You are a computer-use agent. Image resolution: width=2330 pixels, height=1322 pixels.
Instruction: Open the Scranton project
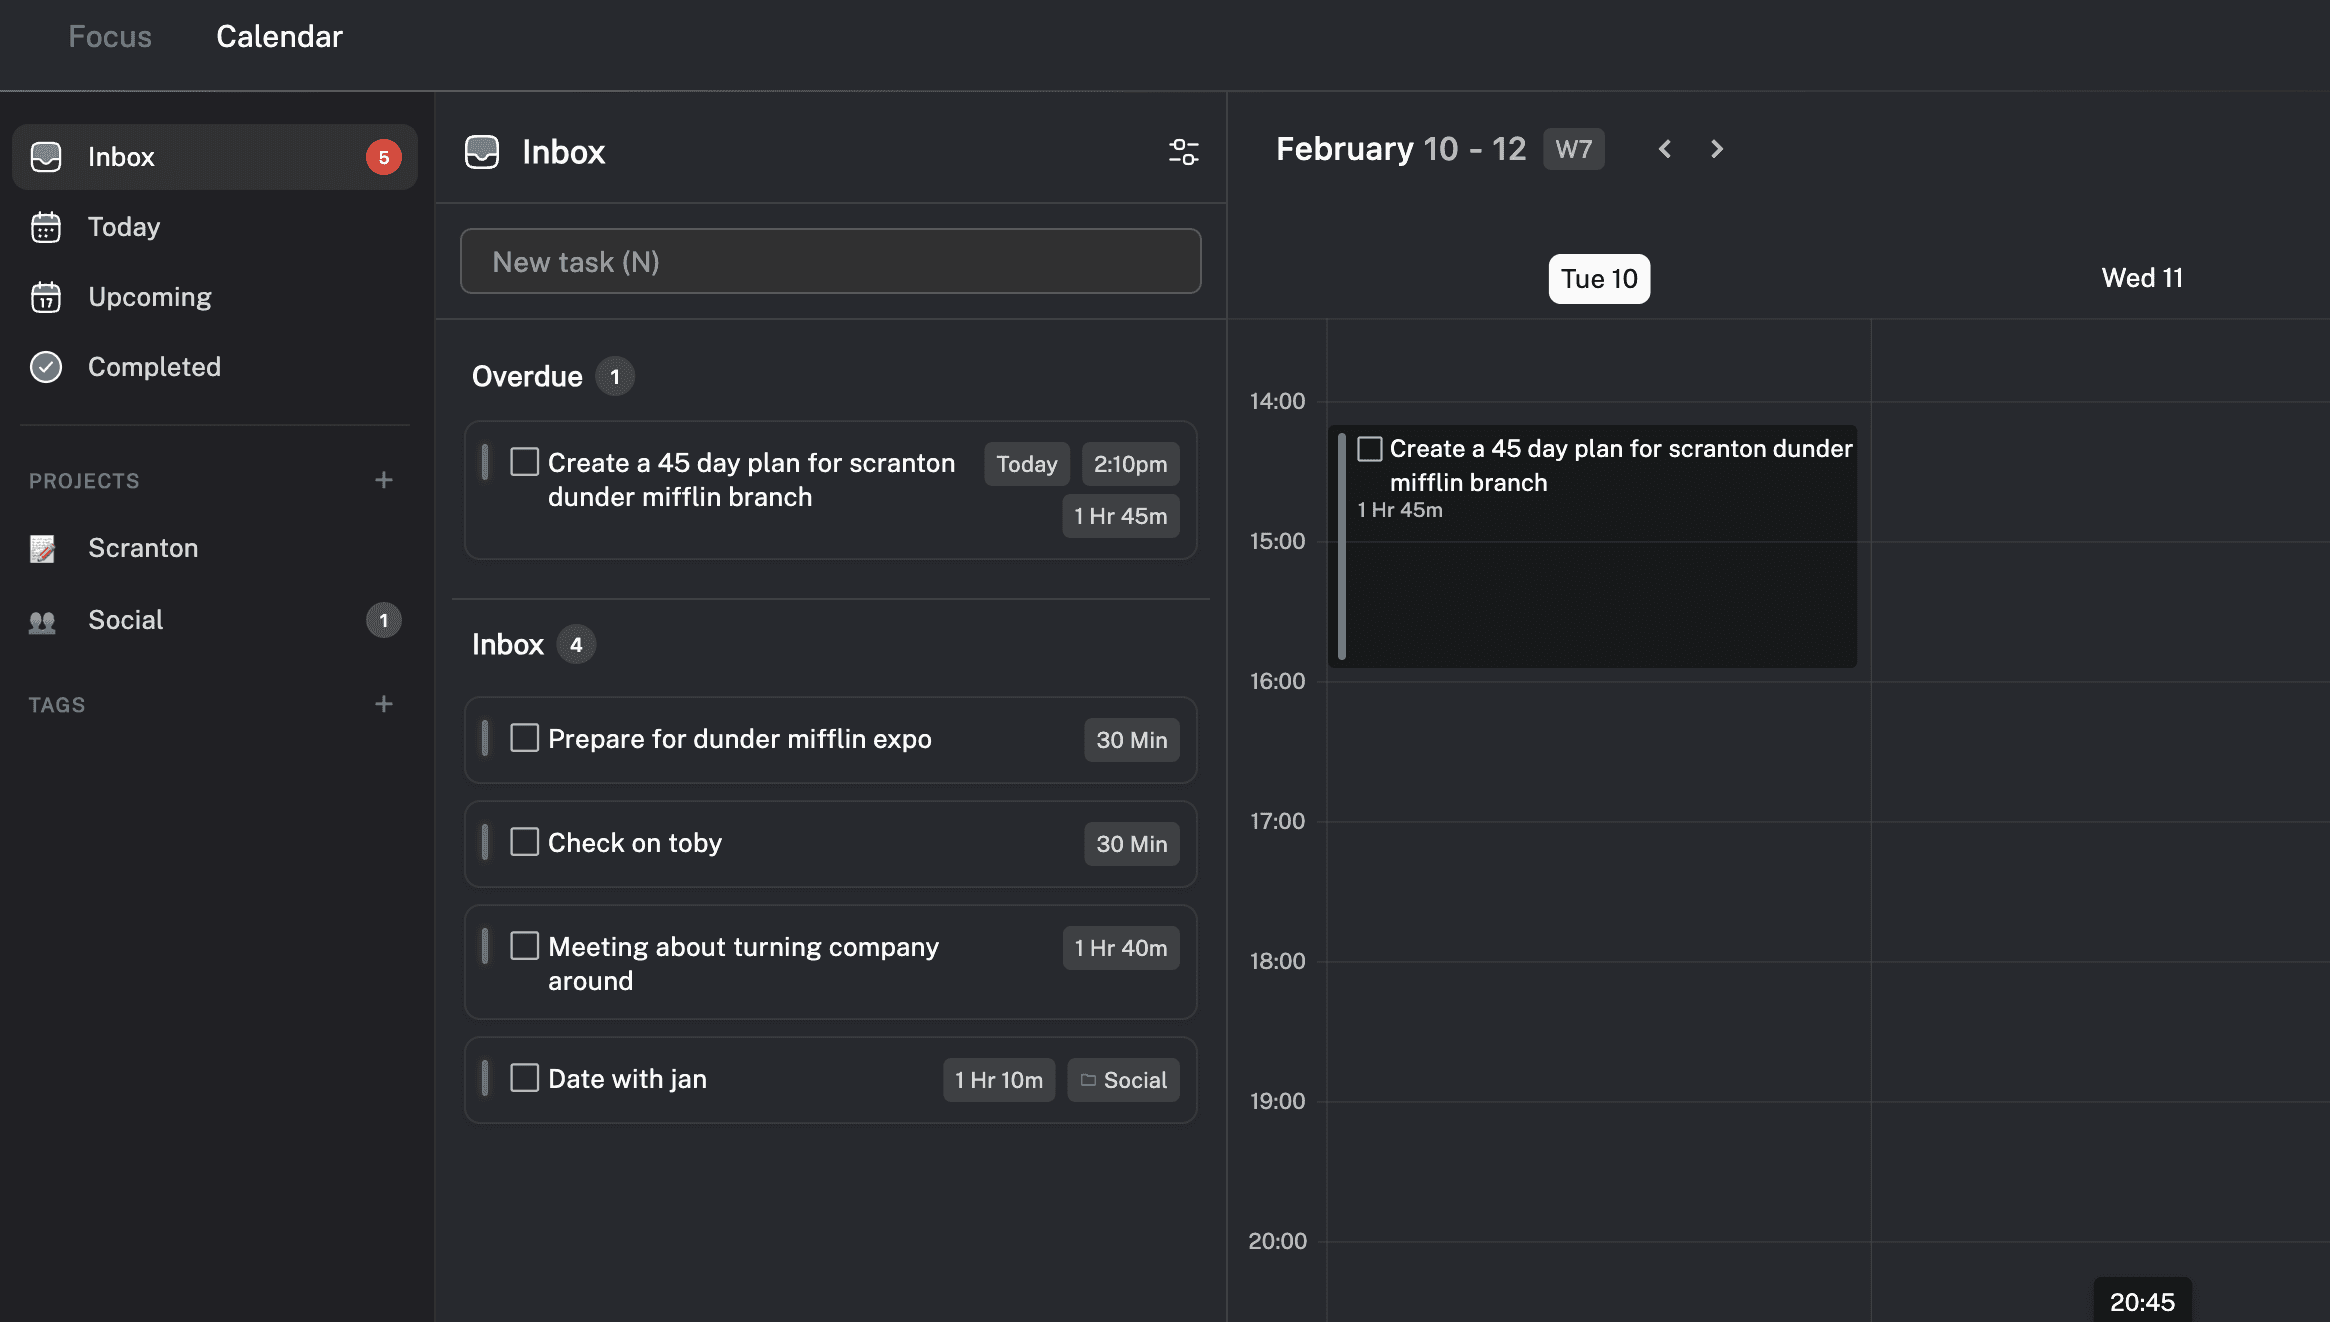(x=143, y=548)
